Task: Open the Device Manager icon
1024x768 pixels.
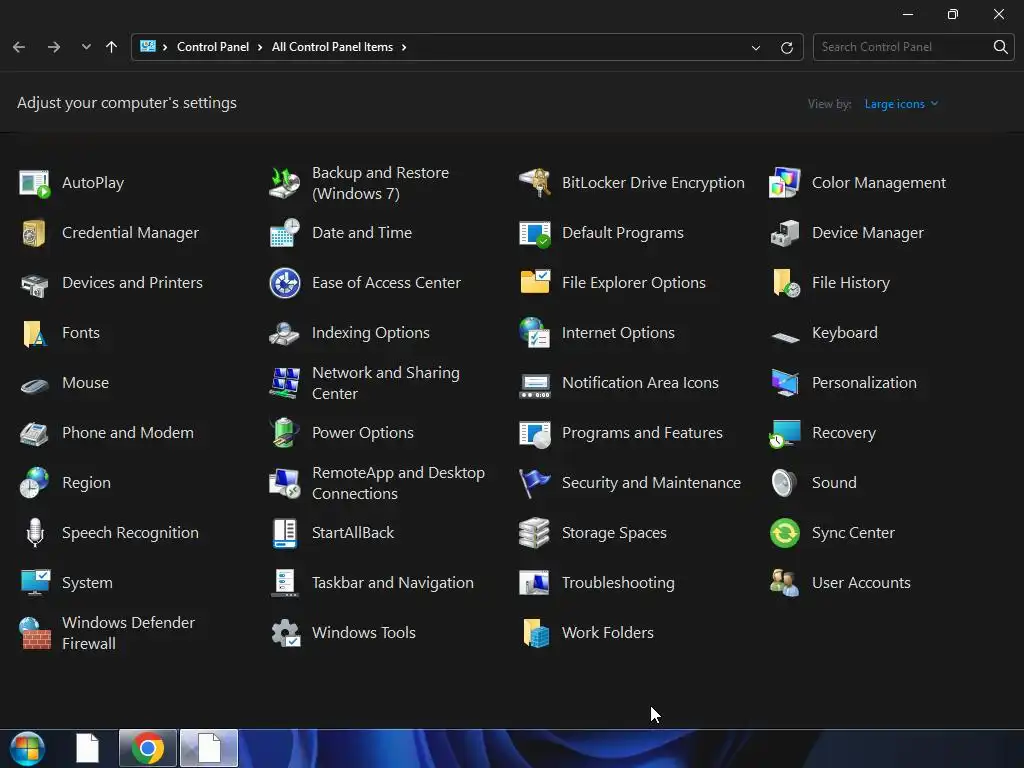Action: 785,233
